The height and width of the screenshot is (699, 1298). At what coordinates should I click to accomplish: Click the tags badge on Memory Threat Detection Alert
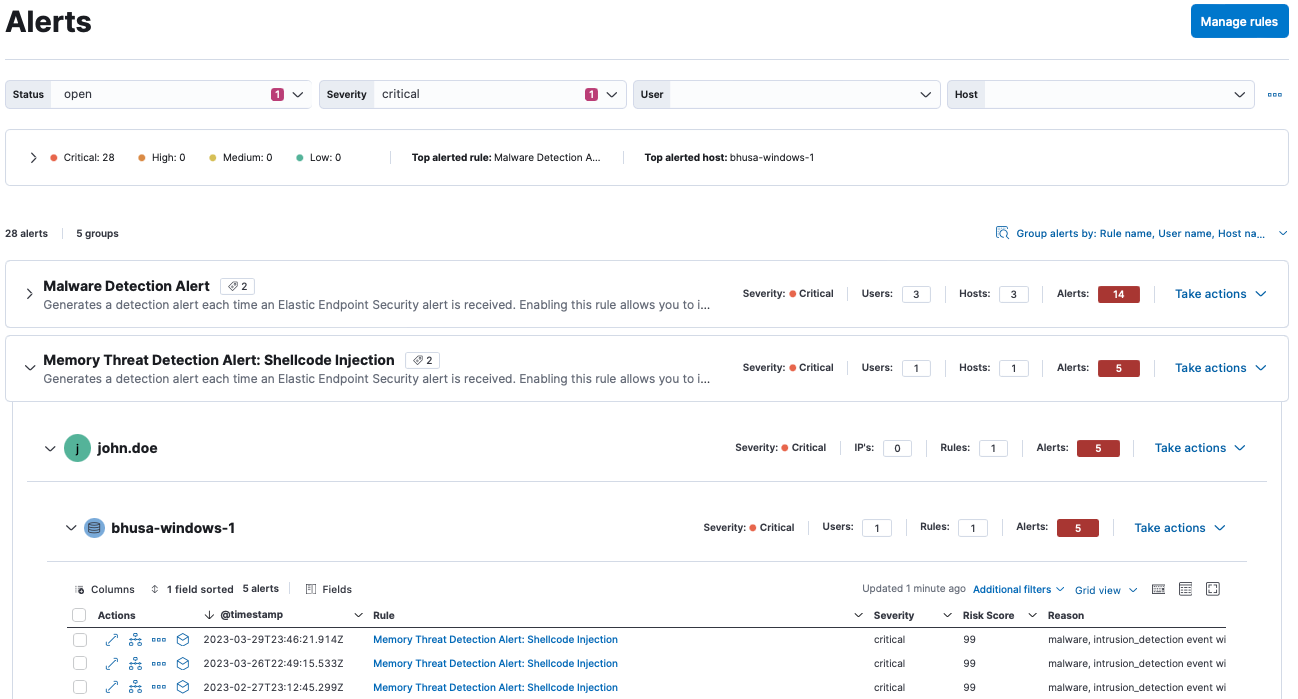coord(422,360)
